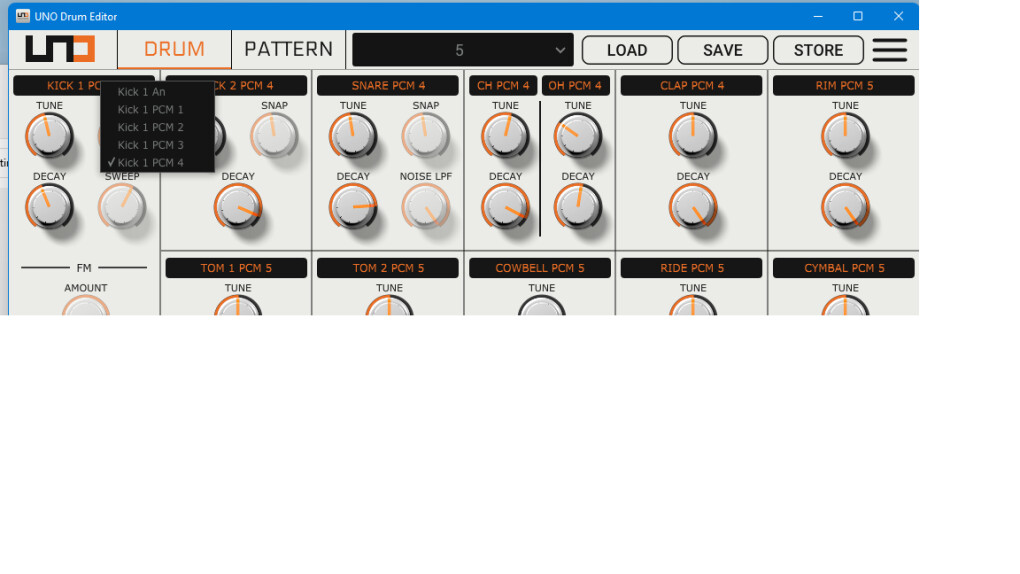Switch to the DRUM tab

pyautogui.click(x=174, y=49)
